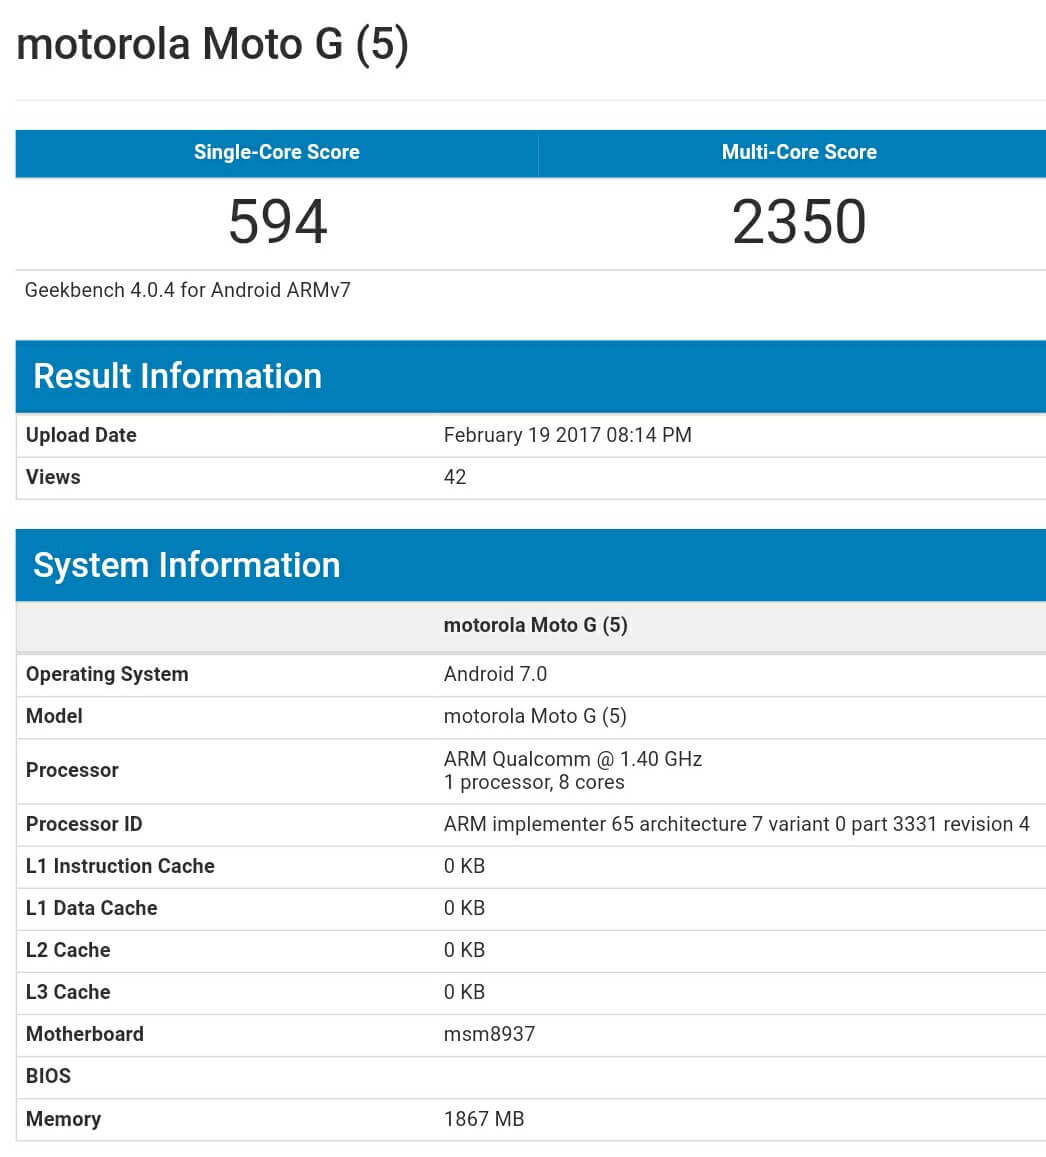The height and width of the screenshot is (1157, 1046).
Task: Click the L3 Cache '0 KB' value
Action: pos(464,992)
